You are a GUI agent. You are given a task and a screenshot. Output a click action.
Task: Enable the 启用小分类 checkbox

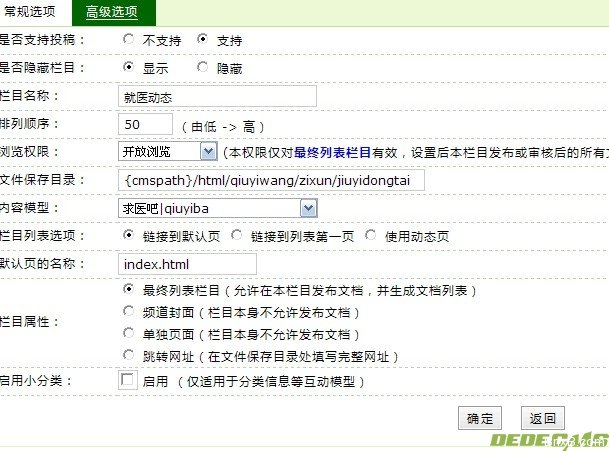(x=127, y=380)
